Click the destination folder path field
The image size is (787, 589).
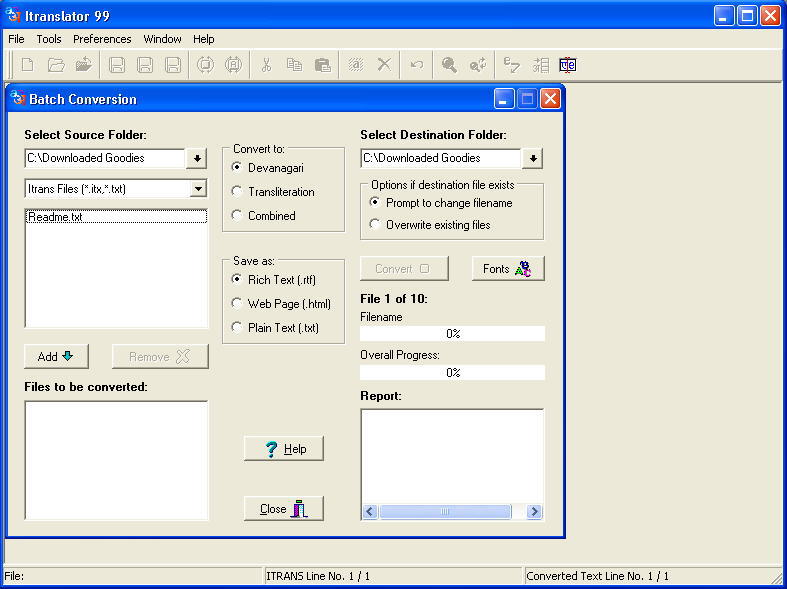pos(441,158)
